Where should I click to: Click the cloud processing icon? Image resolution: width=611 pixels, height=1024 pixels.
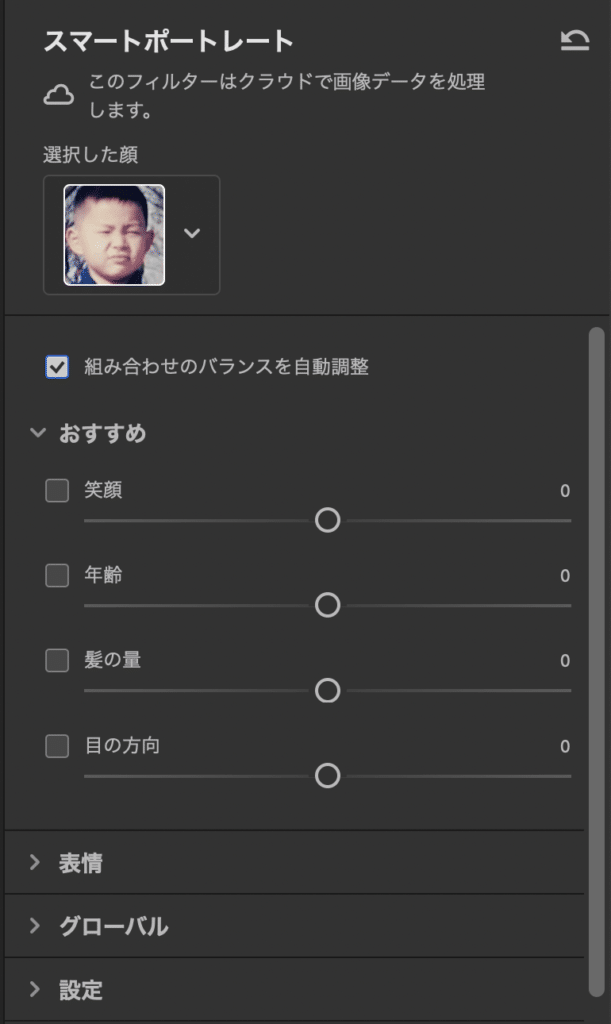[59, 95]
